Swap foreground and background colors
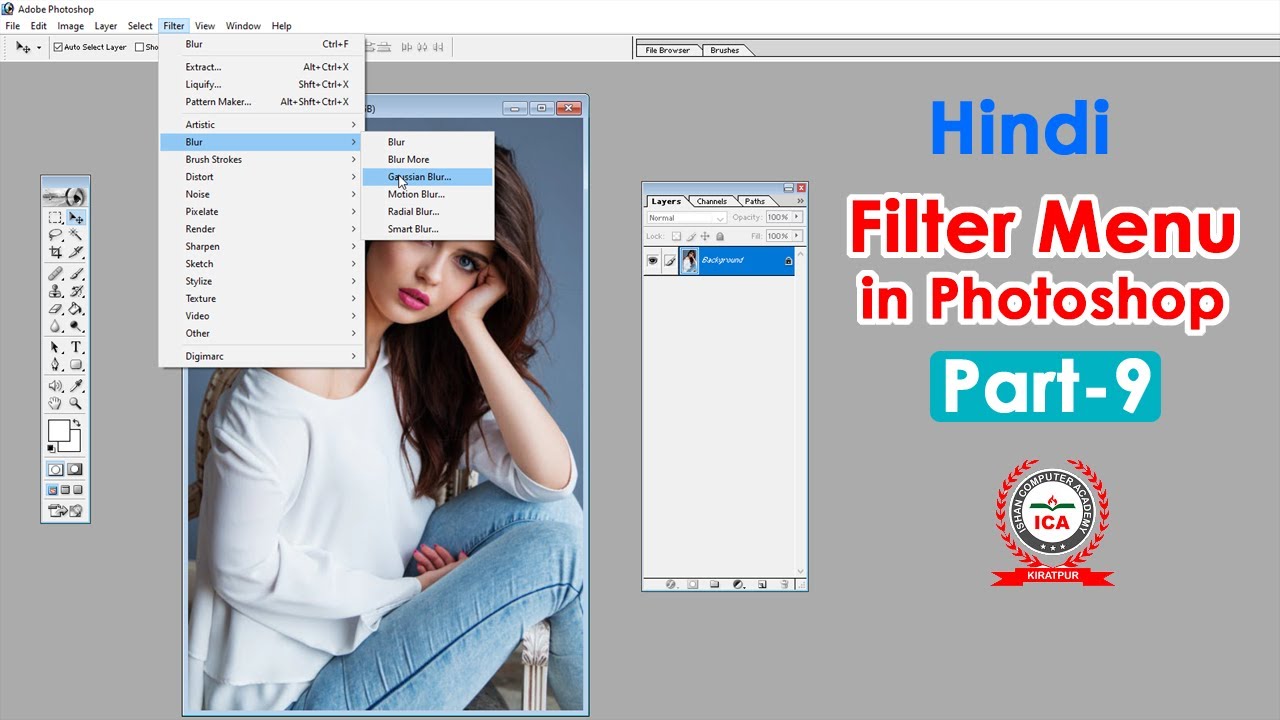This screenshot has height=720, width=1280. click(76, 423)
